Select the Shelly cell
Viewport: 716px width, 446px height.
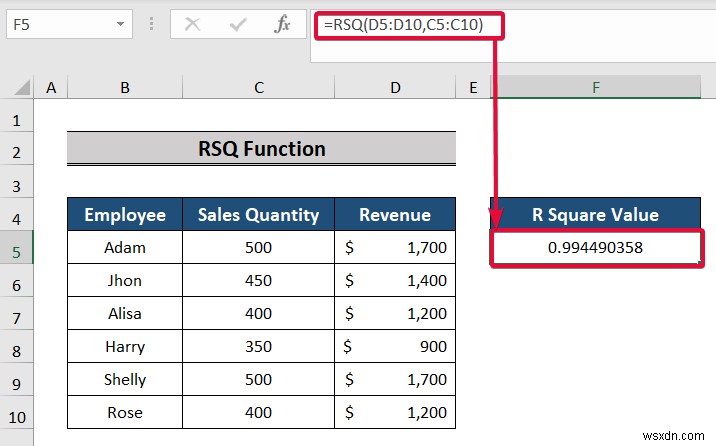pyautogui.click(x=125, y=379)
